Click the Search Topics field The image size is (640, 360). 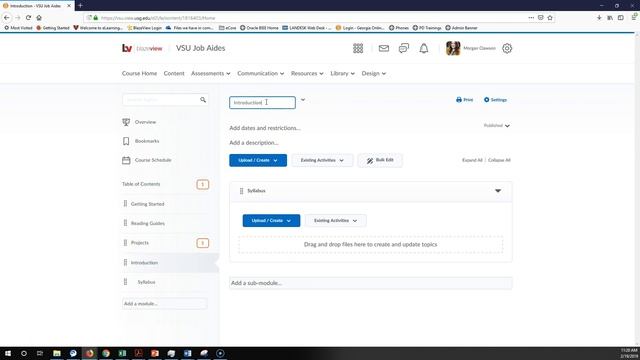pos(160,100)
